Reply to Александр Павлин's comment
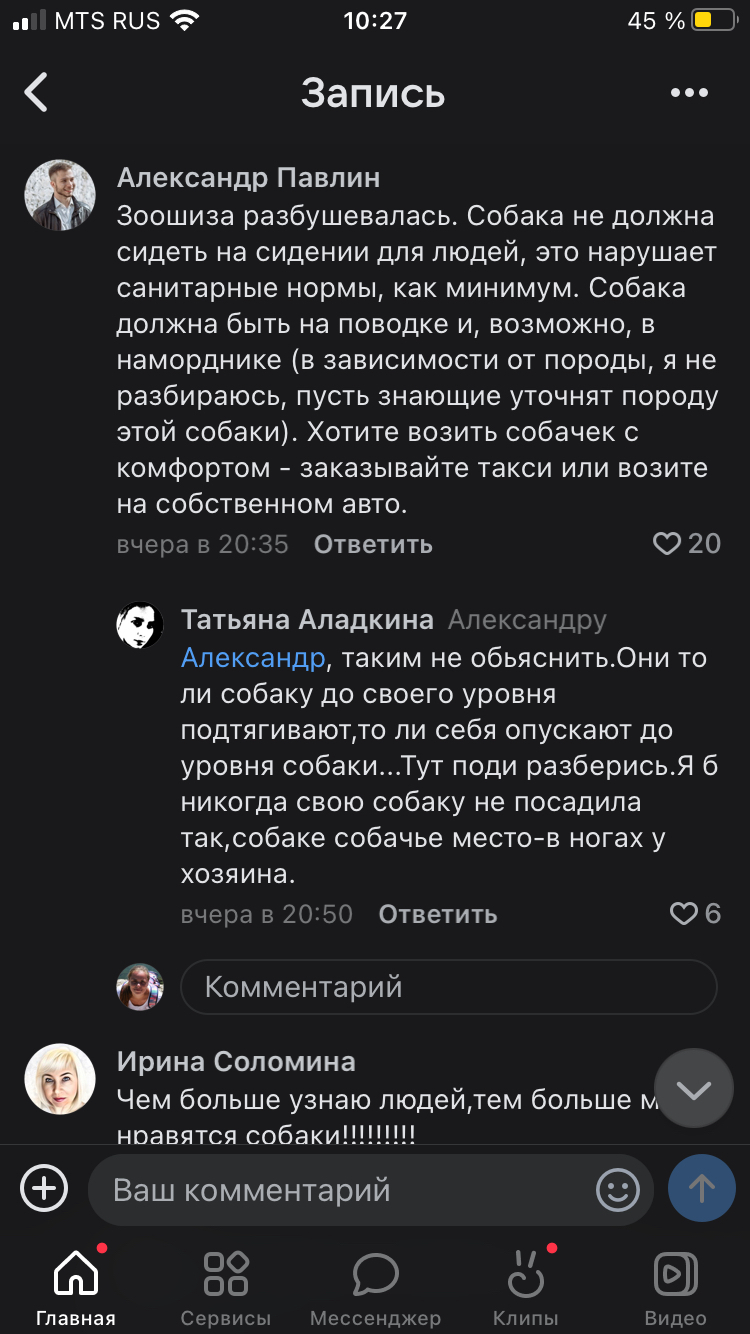The image size is (750, 1334). (373, 544)
